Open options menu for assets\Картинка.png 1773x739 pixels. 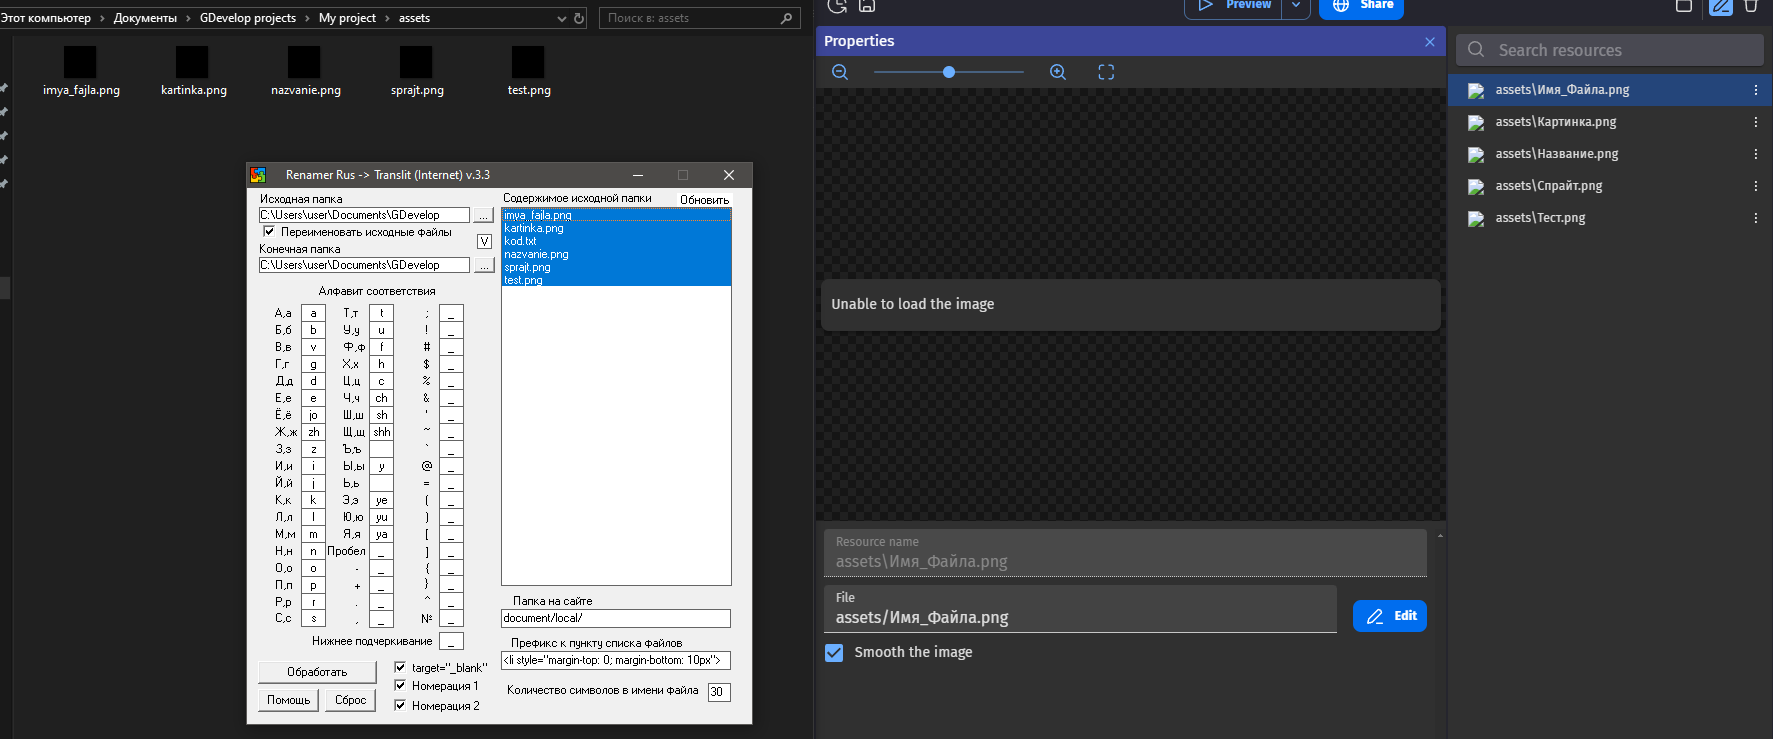[x=1755, y=122]
